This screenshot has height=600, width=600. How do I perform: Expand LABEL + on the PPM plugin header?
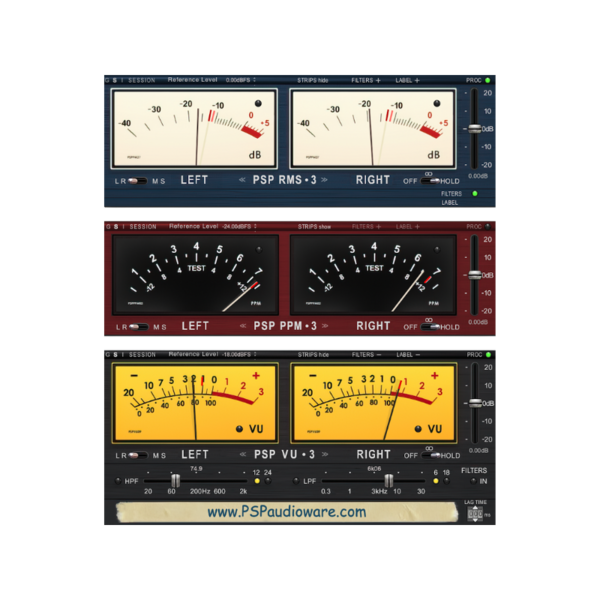408,227
